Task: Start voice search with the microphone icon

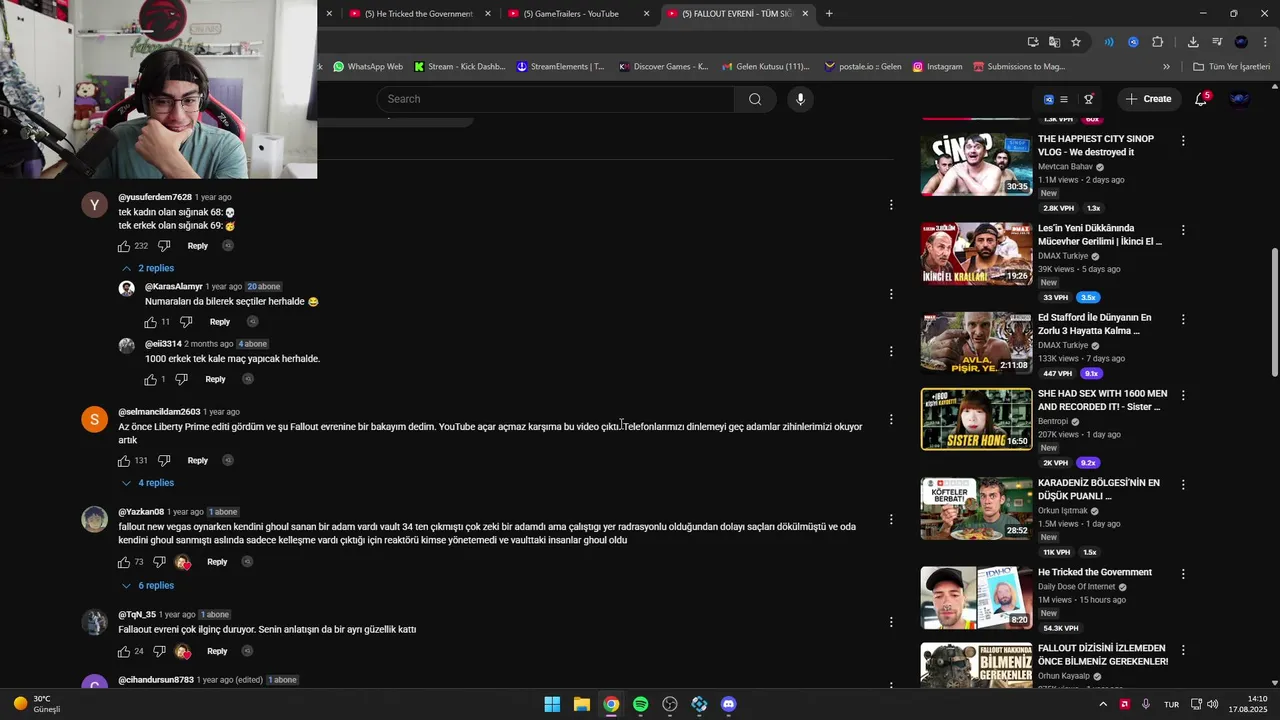Action: (x=800, y=99)
